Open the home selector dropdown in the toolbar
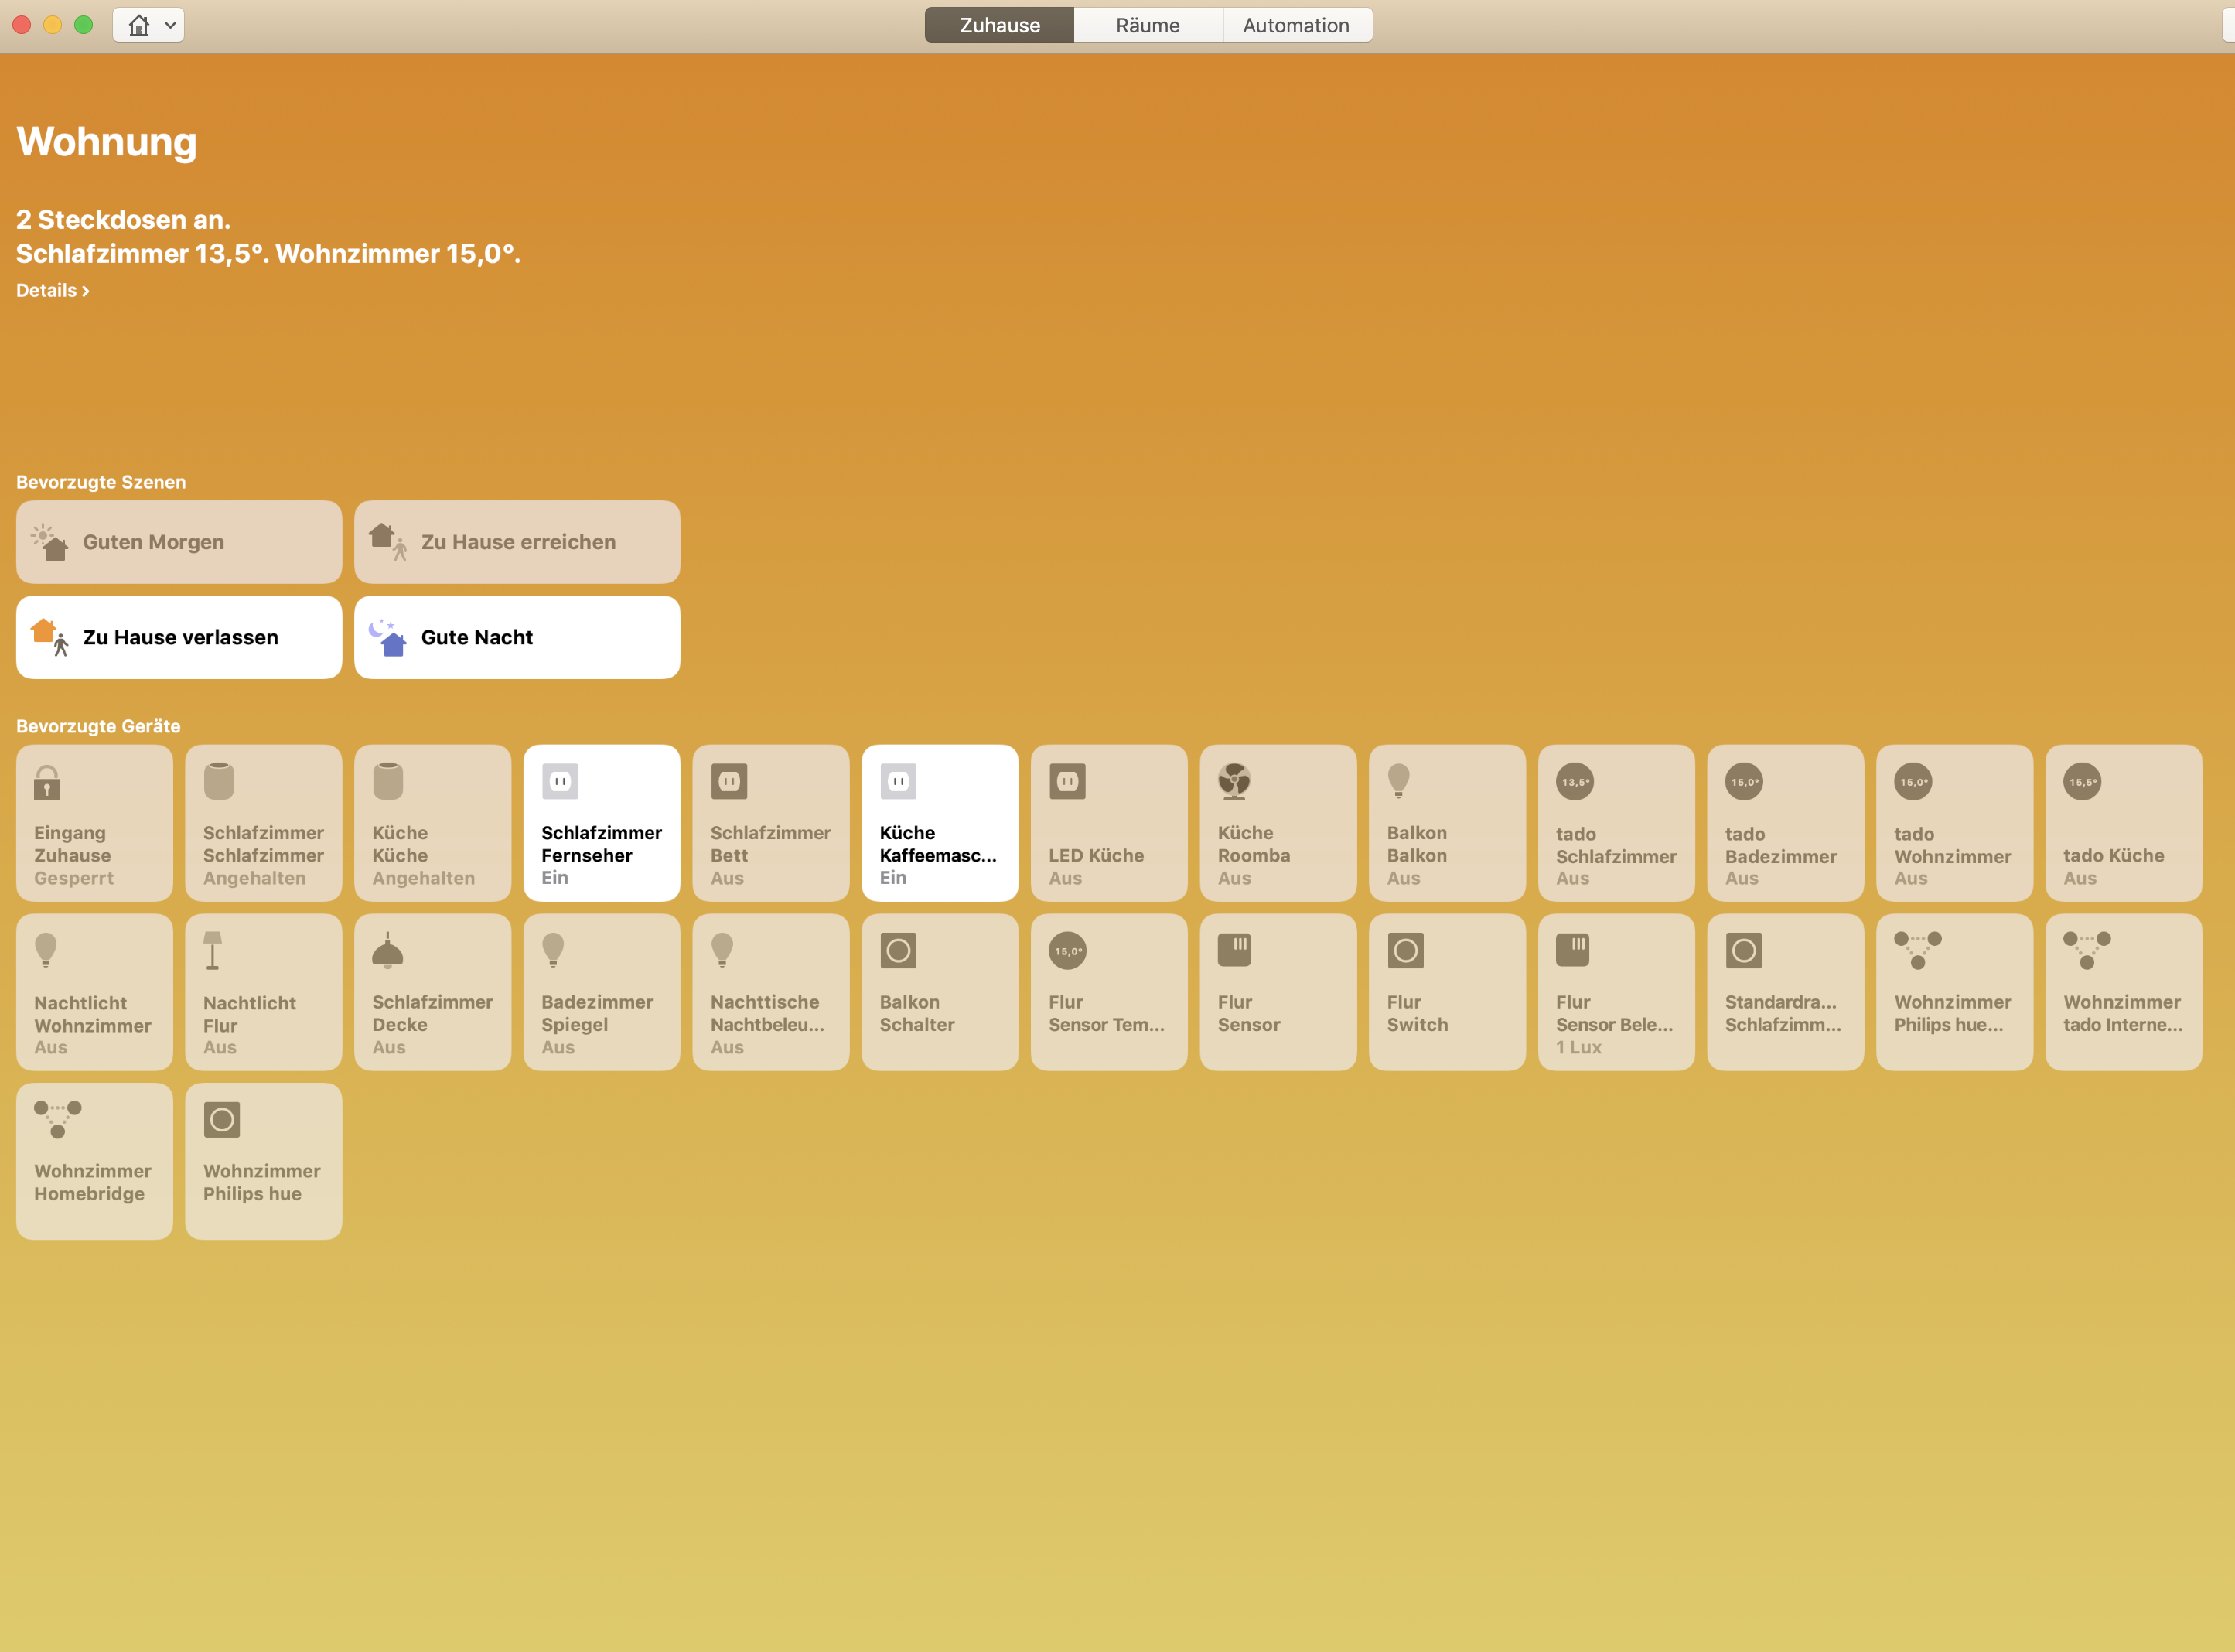 coord(149,25)
